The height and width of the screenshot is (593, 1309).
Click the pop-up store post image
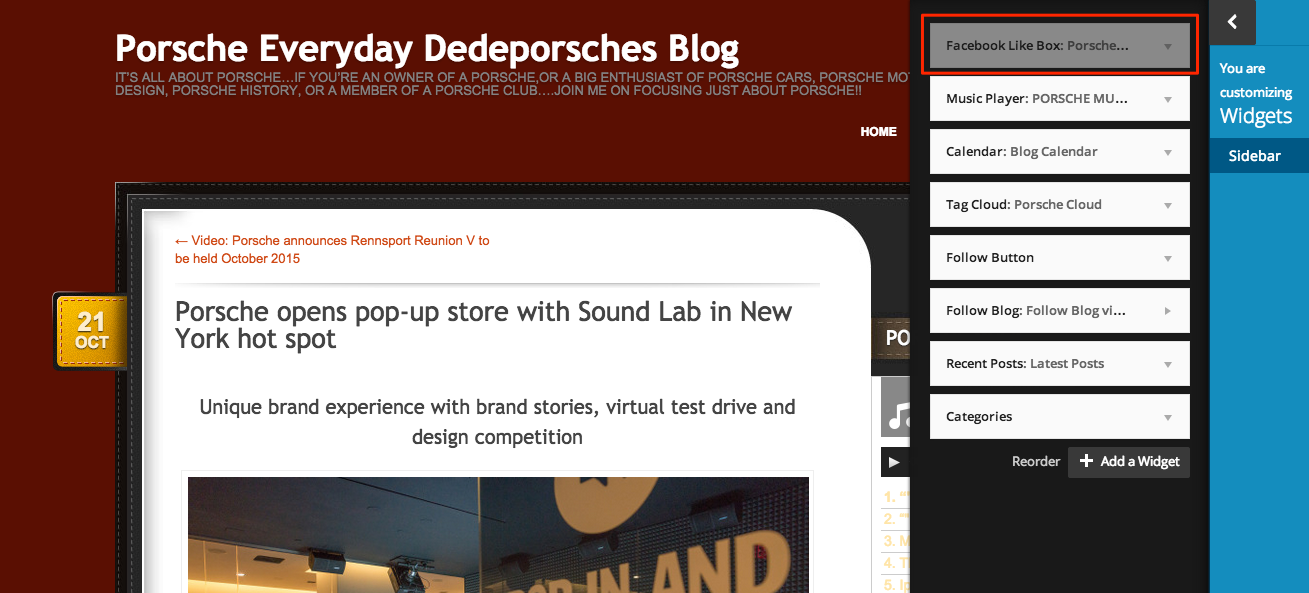click(498, 535)
